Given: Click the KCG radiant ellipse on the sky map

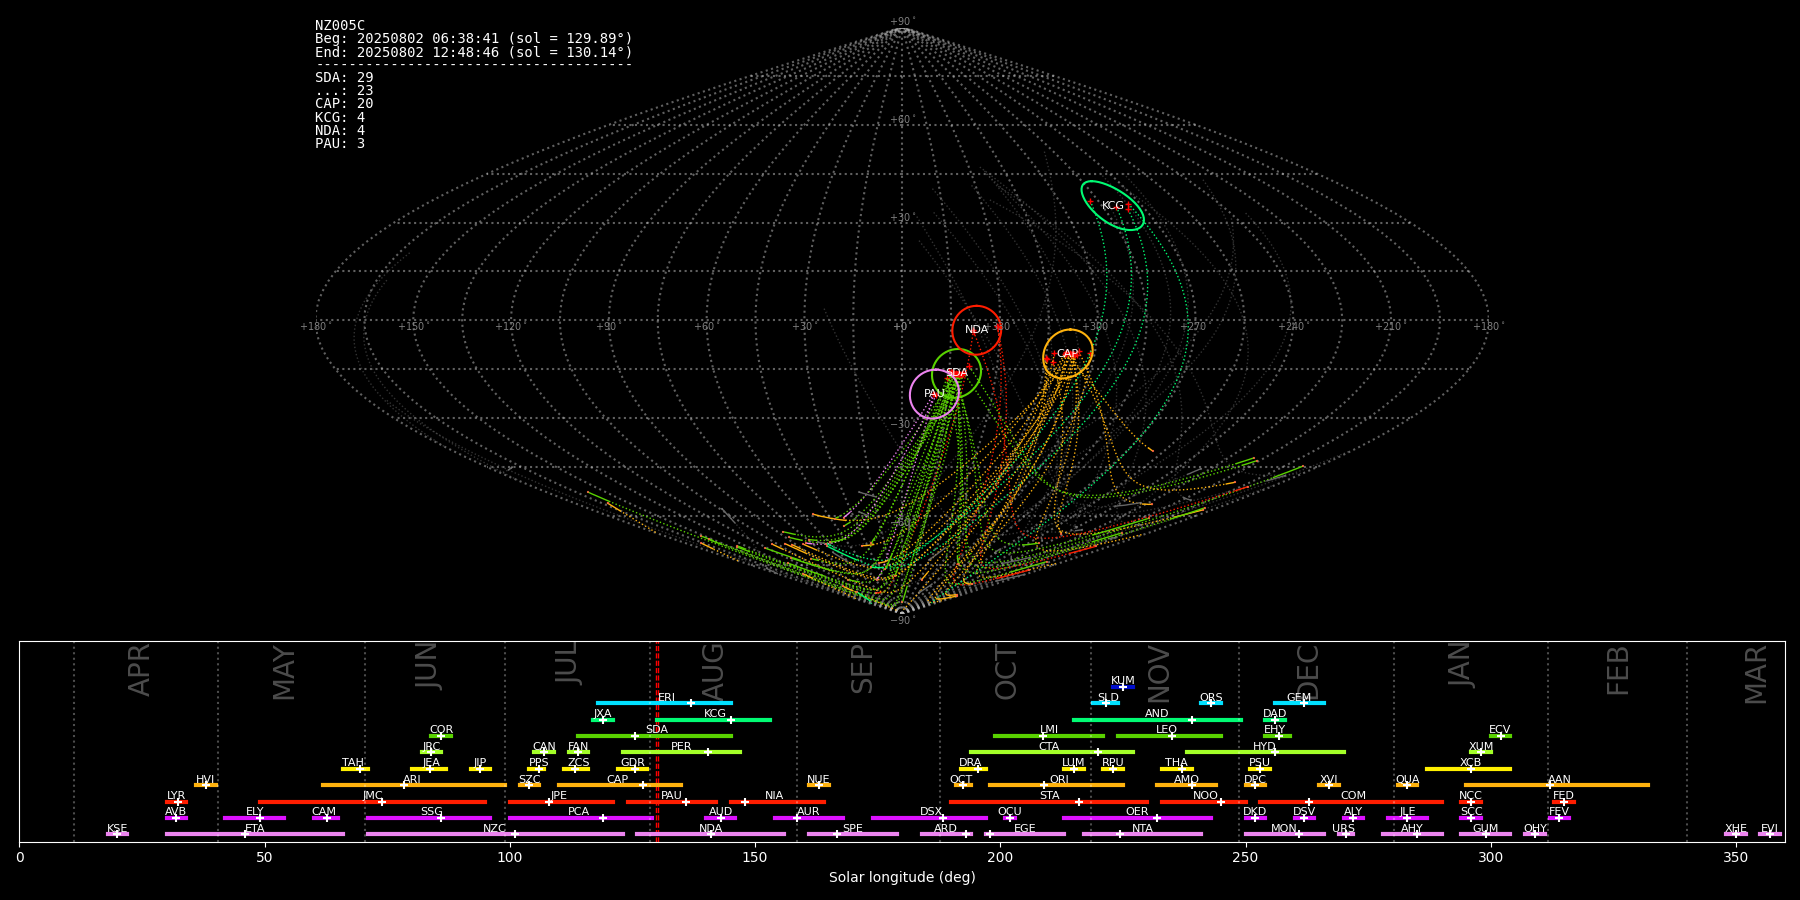Looking at the screenshot, I should click(x=1112, y=205).
